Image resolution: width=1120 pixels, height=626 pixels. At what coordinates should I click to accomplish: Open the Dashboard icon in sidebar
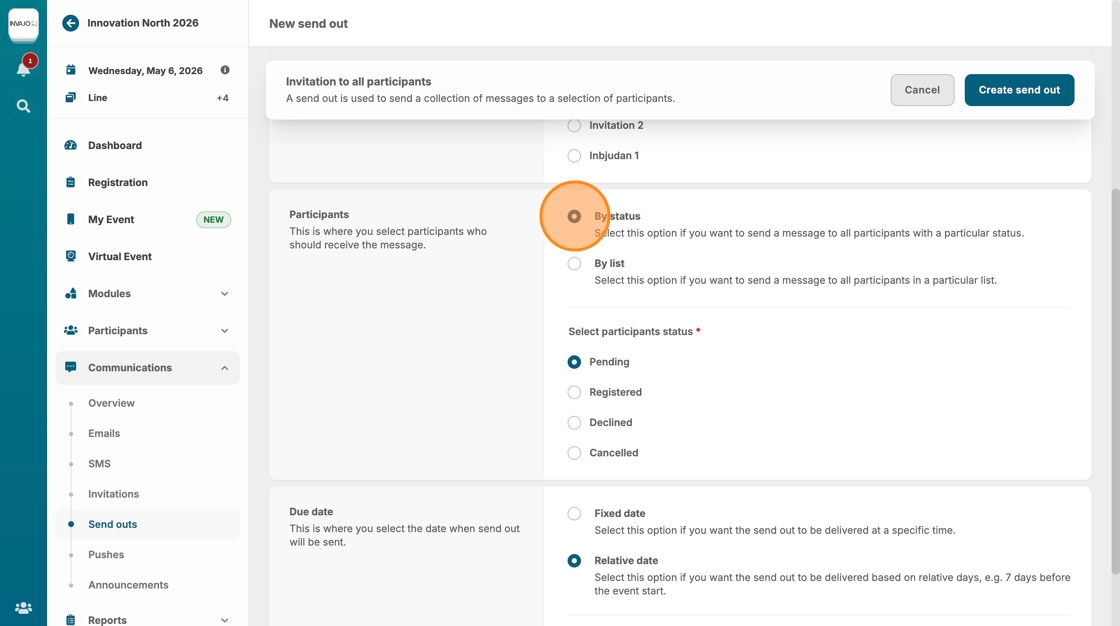[71, 145]
